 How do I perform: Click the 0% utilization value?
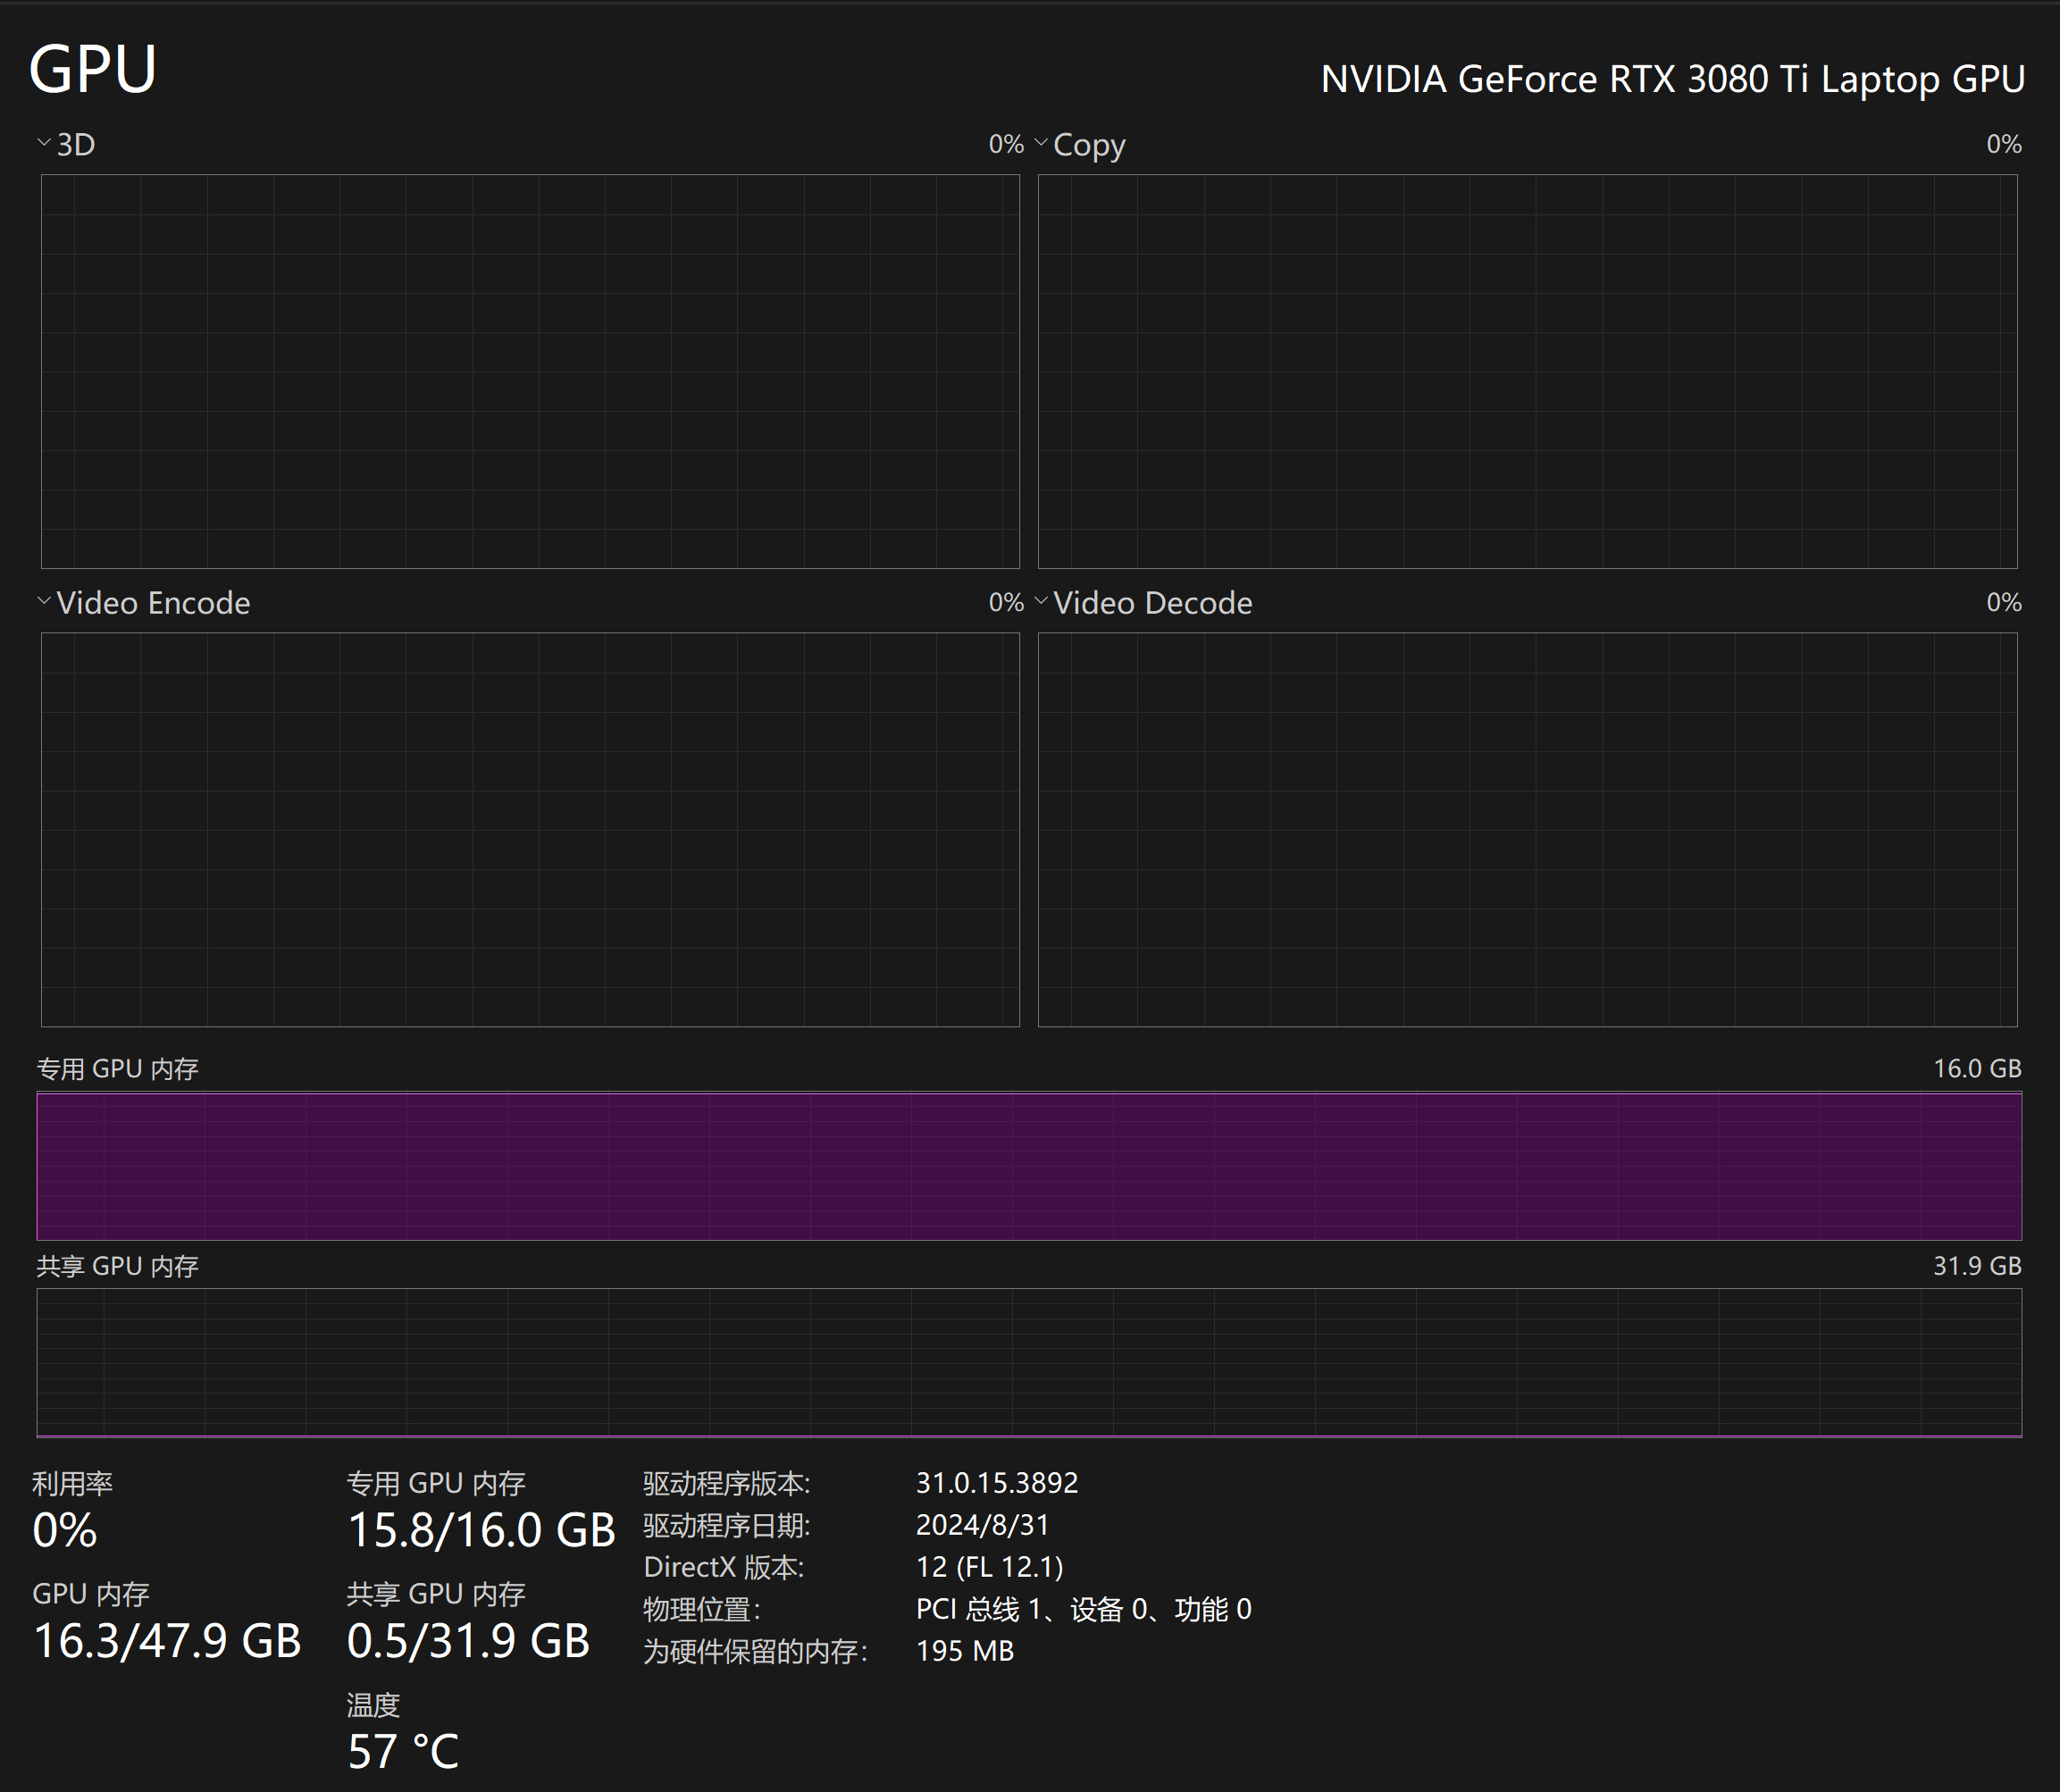pyautogui.click(x=65, y=1530)
